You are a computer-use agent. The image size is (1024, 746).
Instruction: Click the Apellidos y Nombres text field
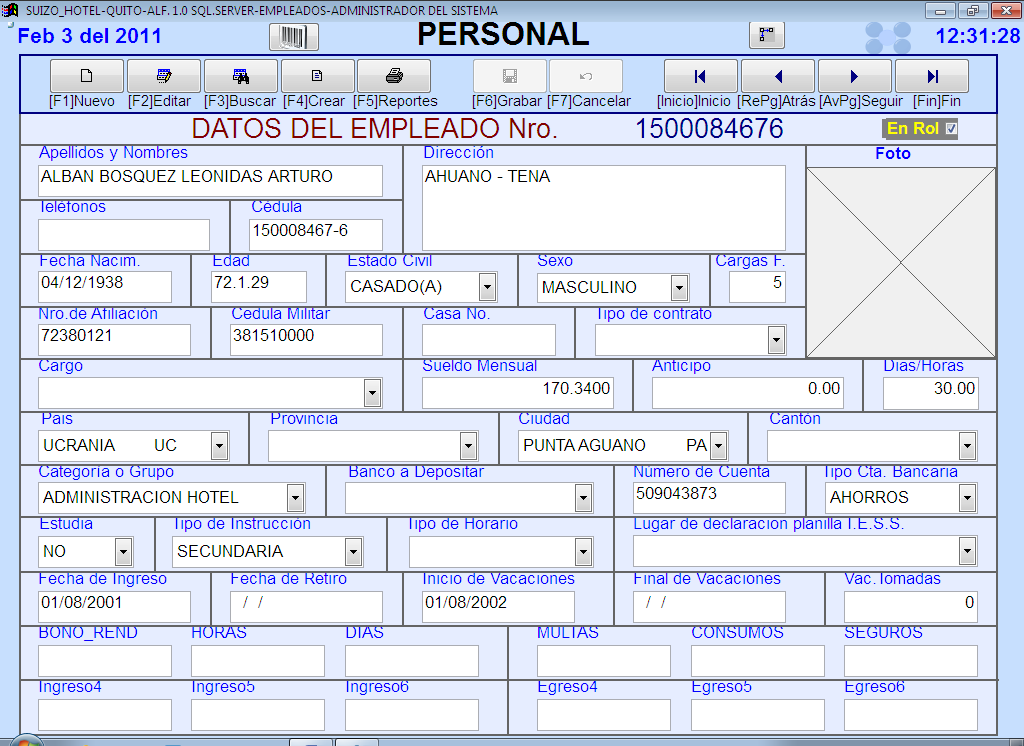(210, 181)
